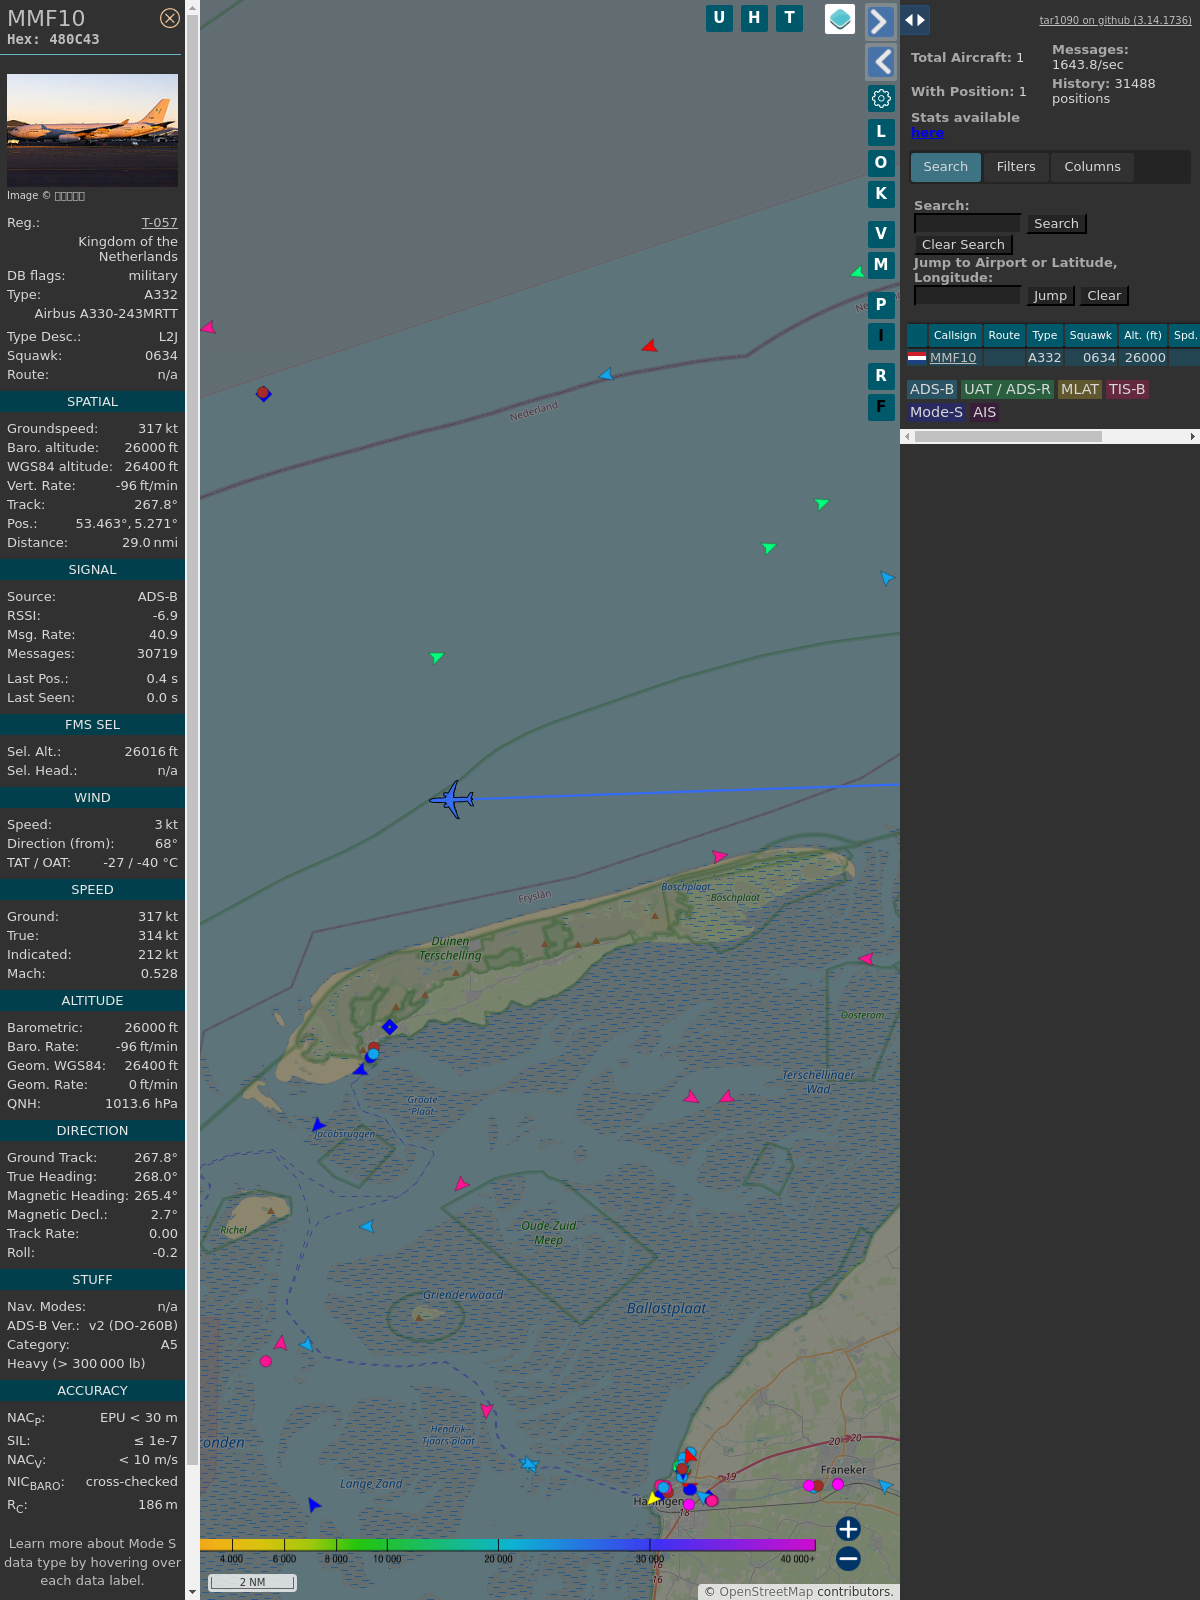Toggle the L map button
The height and width of the screenshot is (1600, 1200).
881,132
